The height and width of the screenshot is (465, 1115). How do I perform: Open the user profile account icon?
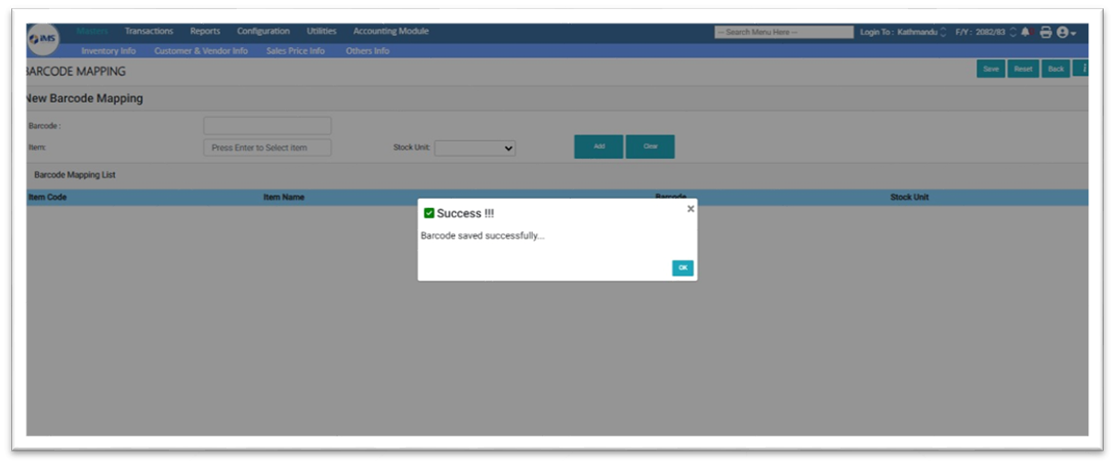tap(1064, 32)
